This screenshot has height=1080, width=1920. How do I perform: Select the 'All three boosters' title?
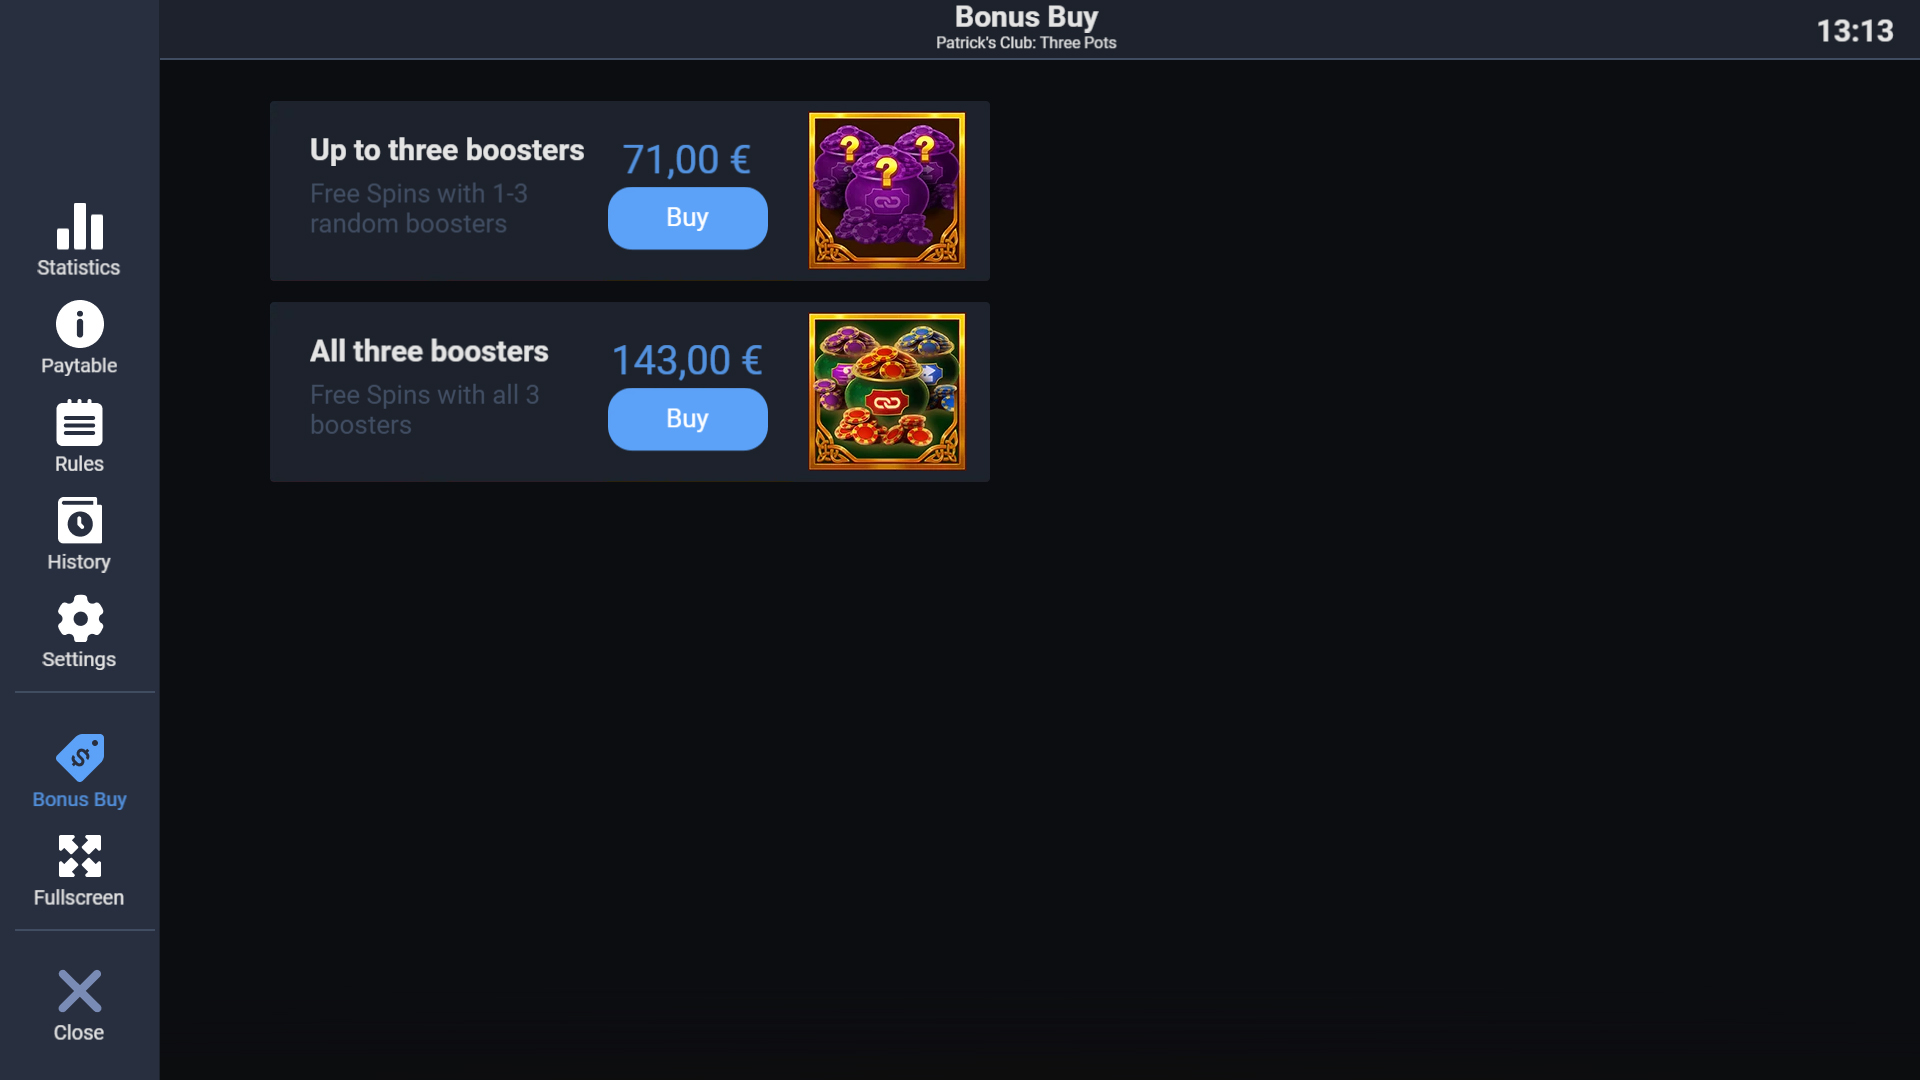coord(429,351)
